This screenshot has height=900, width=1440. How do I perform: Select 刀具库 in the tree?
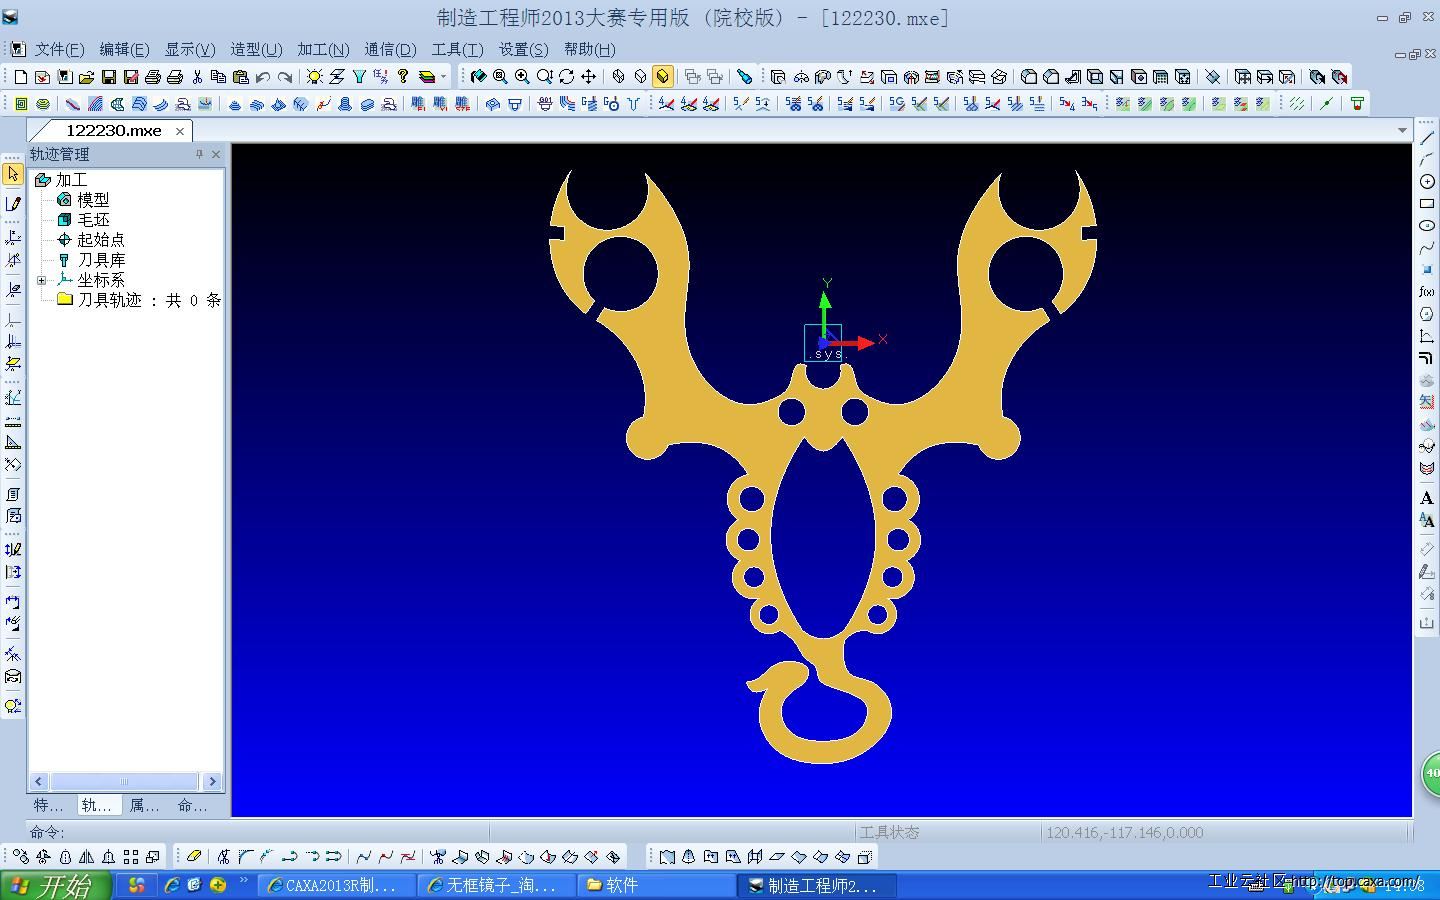click(101, 260)
